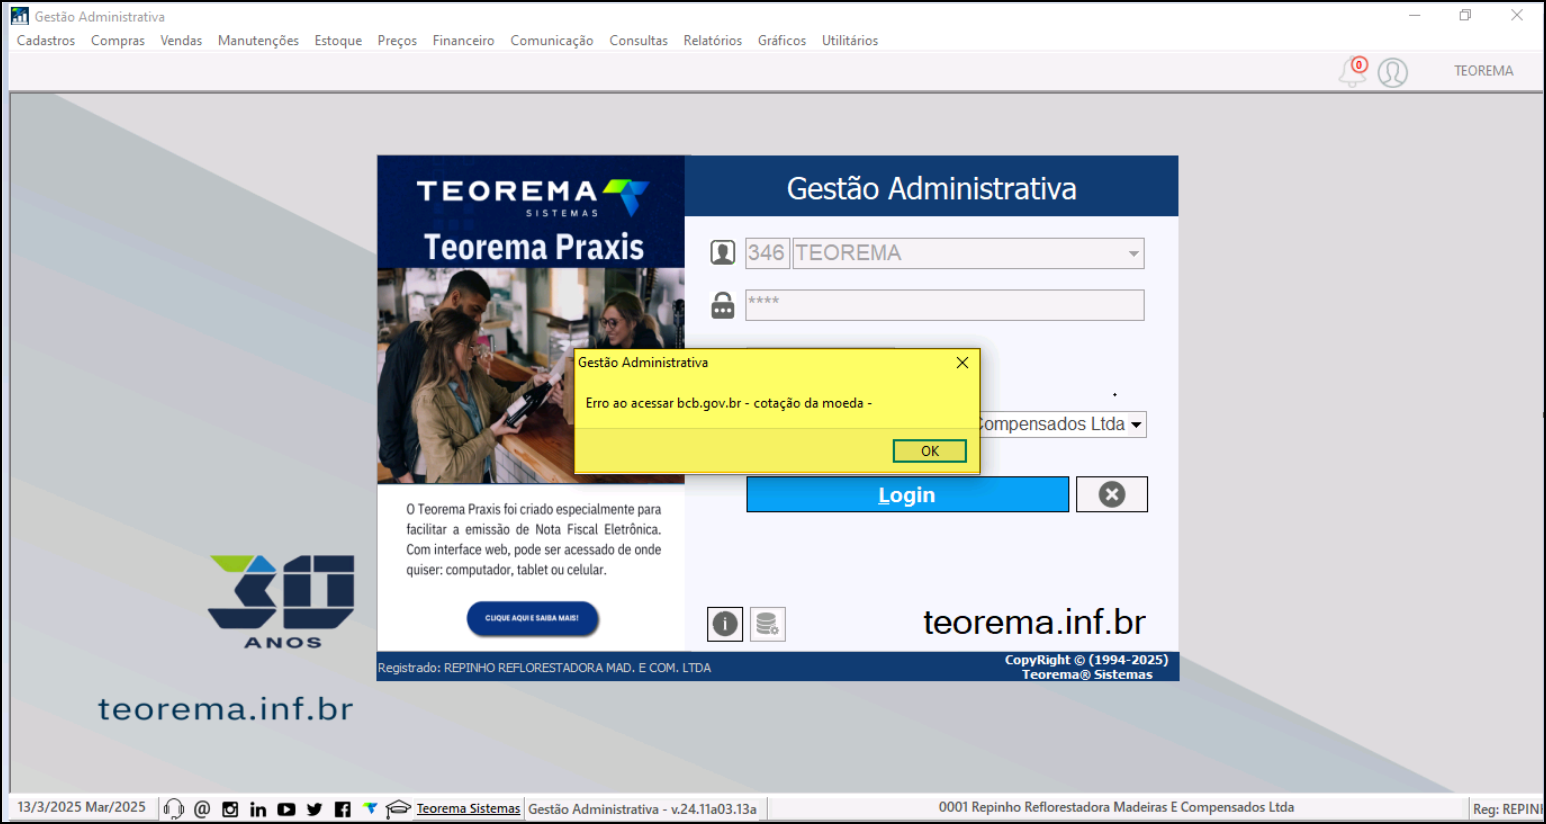Click Registrado: REPINHO REFLORESTADORA text
The height and width of the screenshot is (824, 1546).
pos(544,668)
